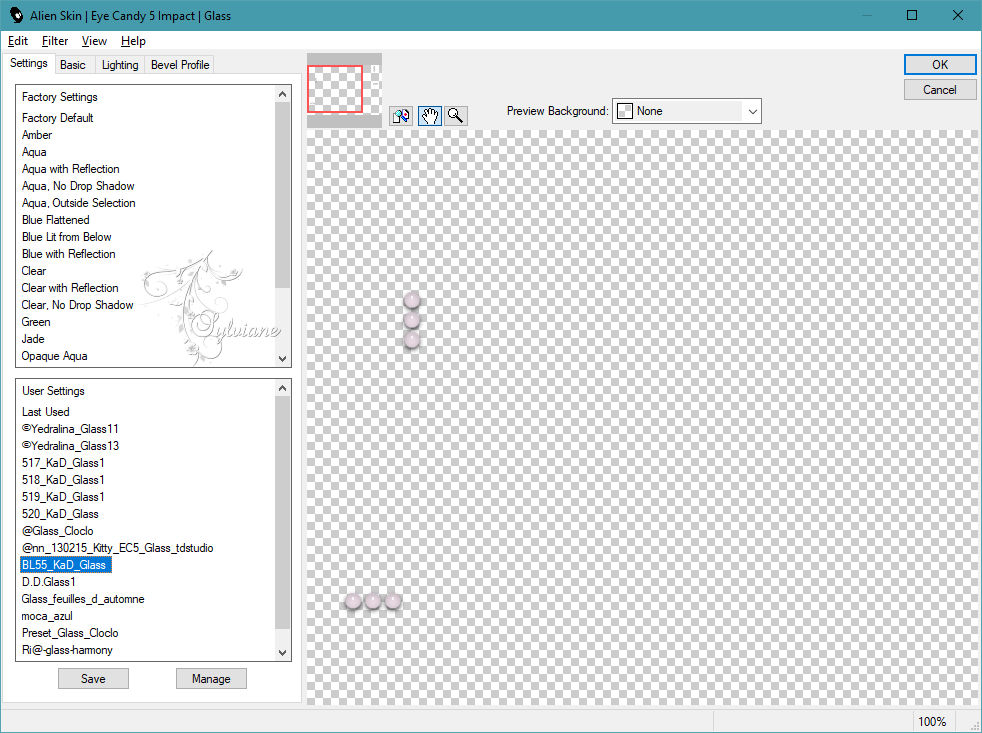Maximize the Eye Candy window

(x=912, y=15)
